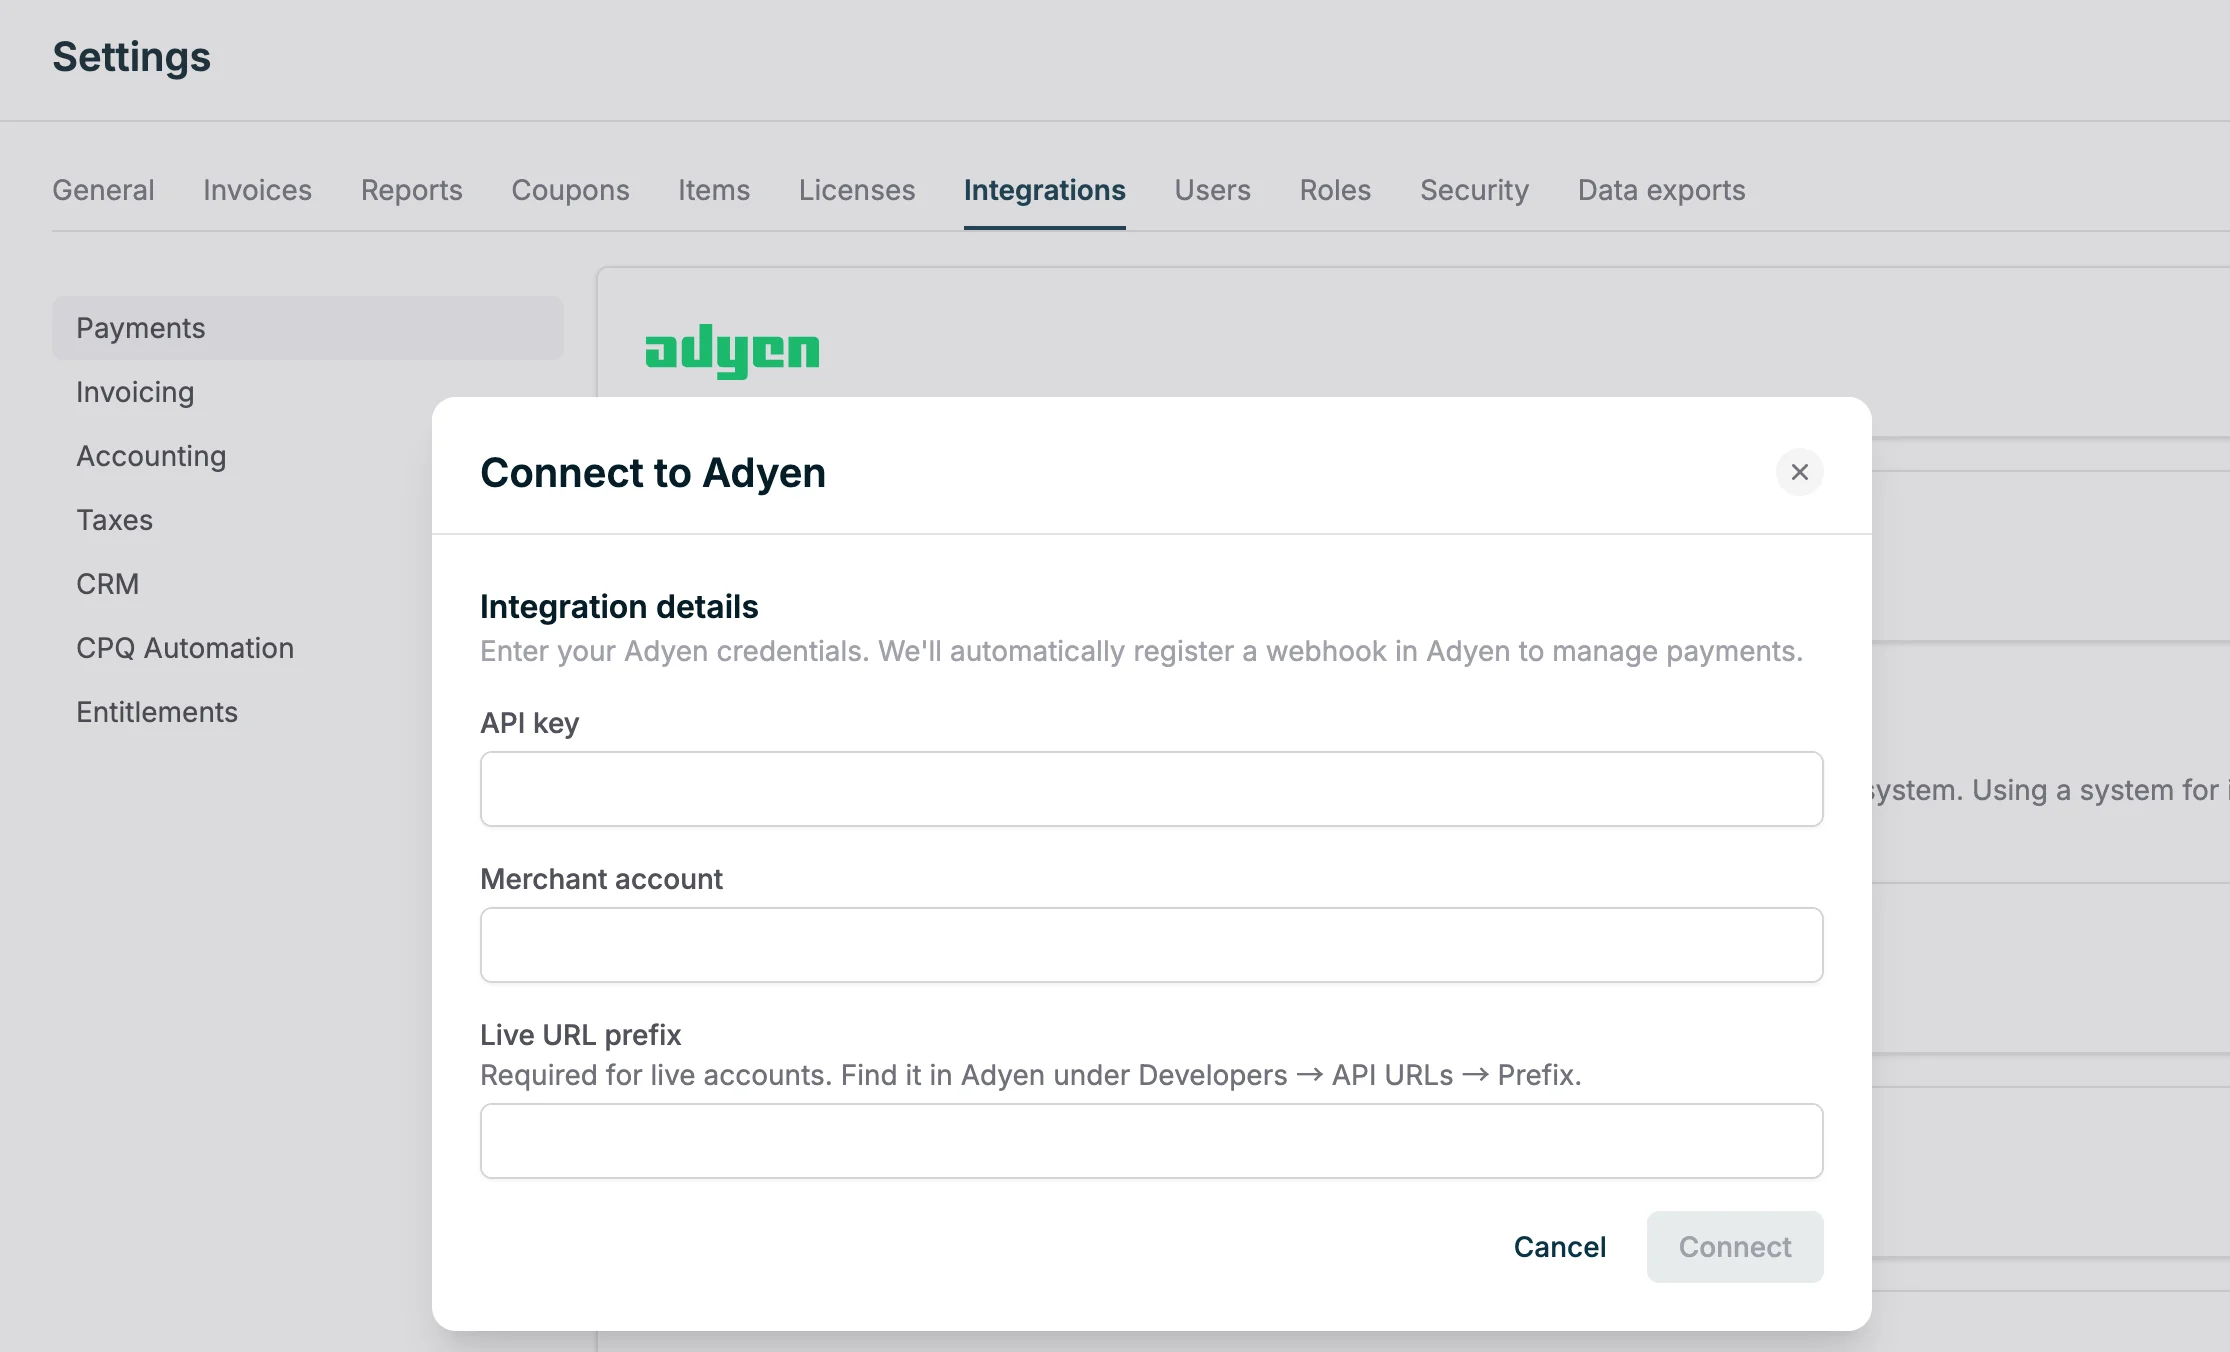The height and width of the screenshot is (1352, 2230).
Task: Click the Live URL prefix label
Action: point(580,1035)
